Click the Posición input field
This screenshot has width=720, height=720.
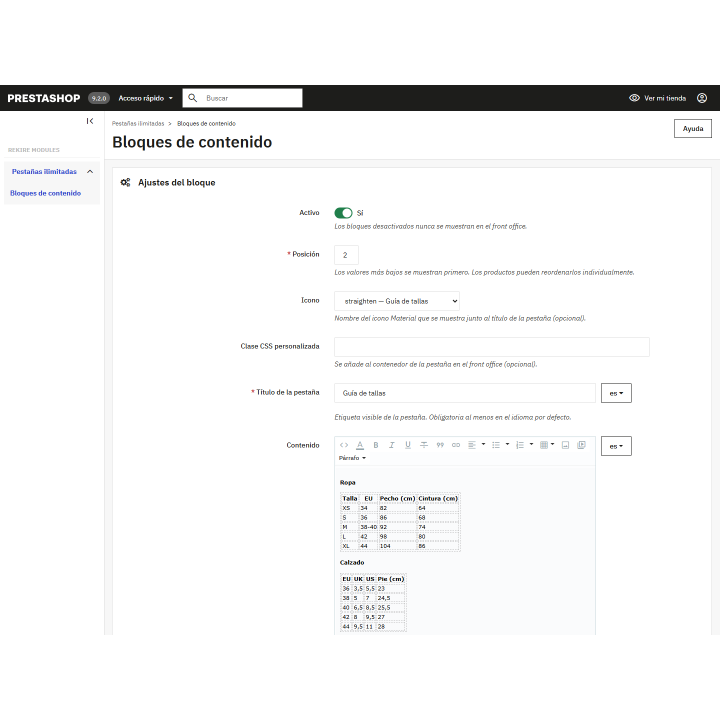(346, 255)
